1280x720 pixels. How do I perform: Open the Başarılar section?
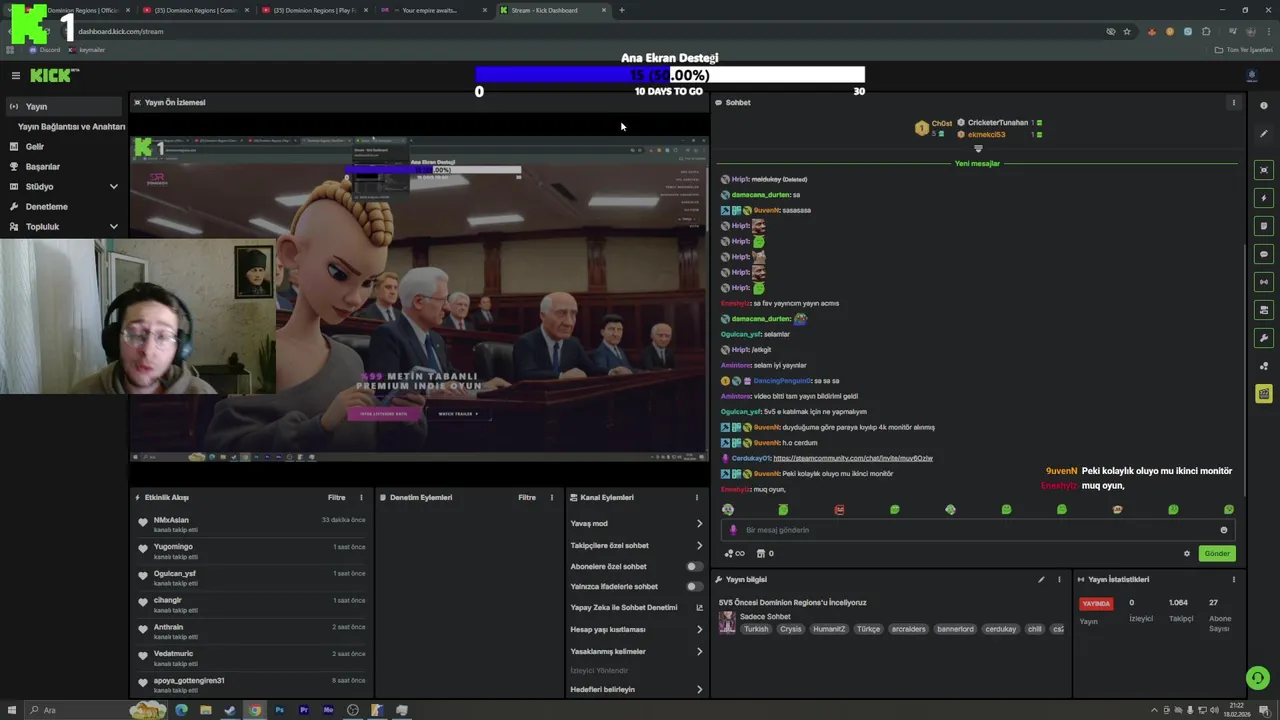click(x=64, y=166)
